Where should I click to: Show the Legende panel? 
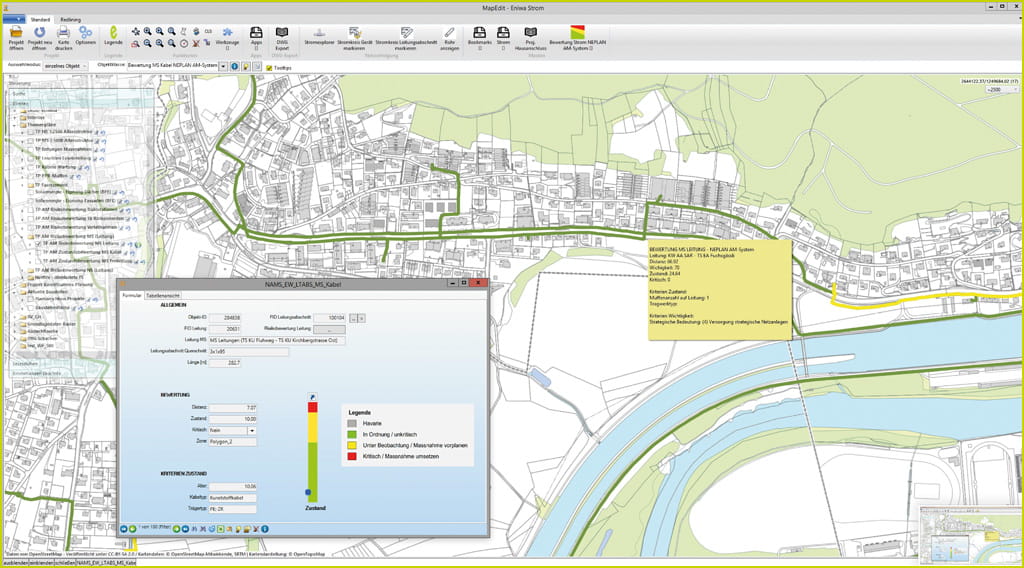pos(113,33)
